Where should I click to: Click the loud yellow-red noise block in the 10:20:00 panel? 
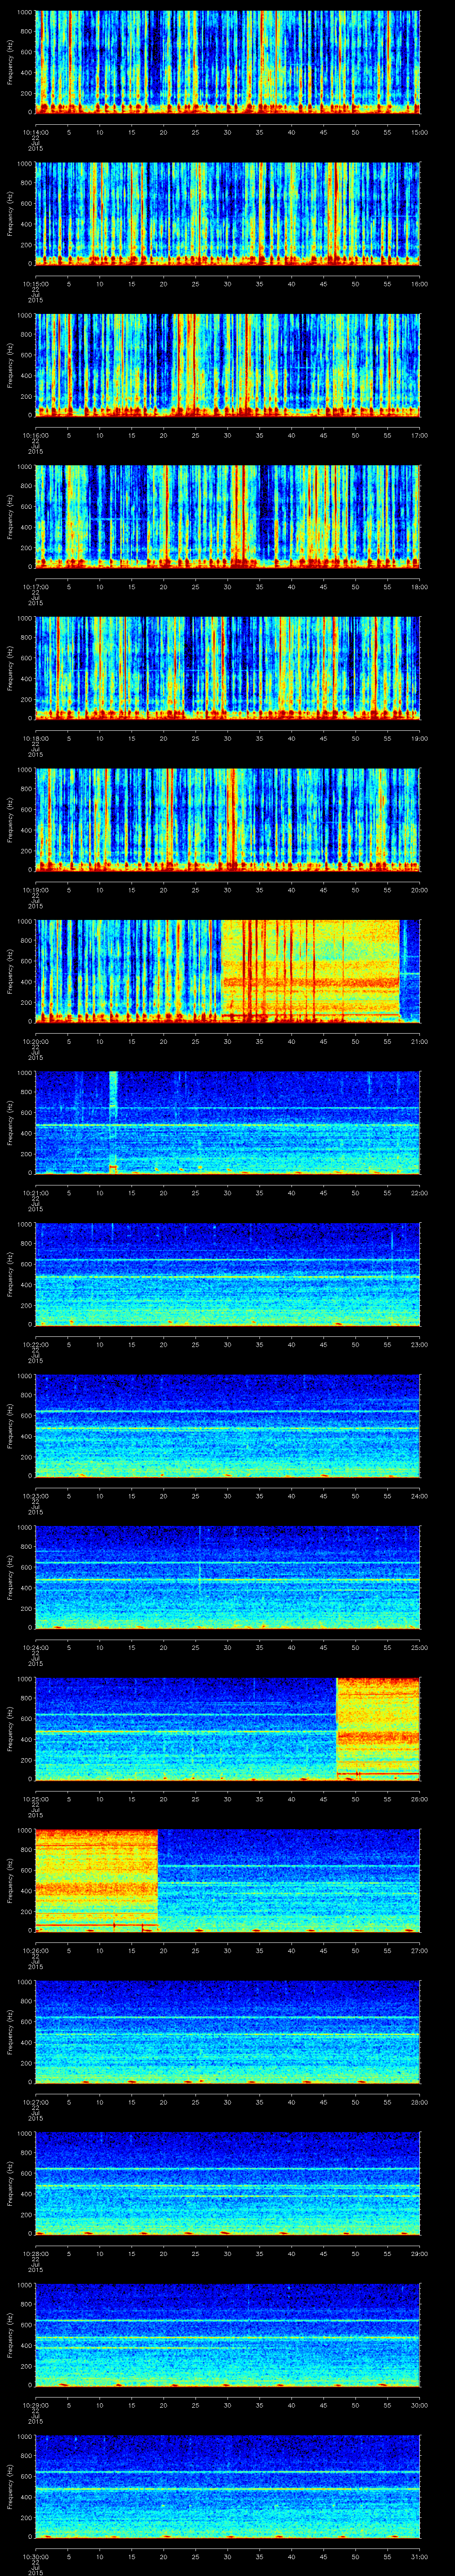(310, 971)
